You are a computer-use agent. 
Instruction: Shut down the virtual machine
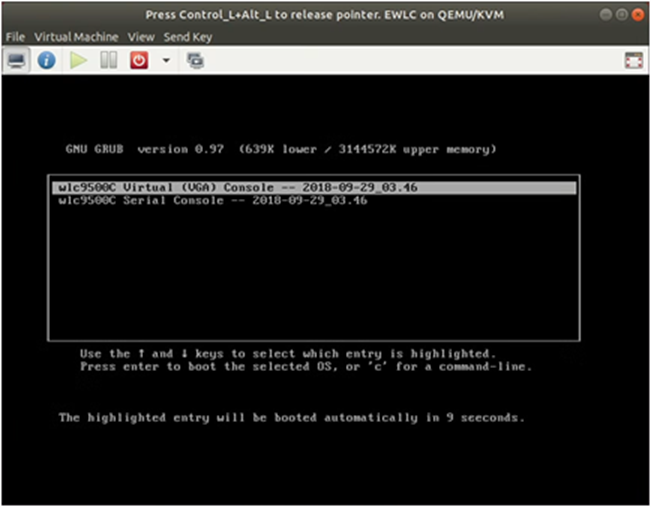139,61
